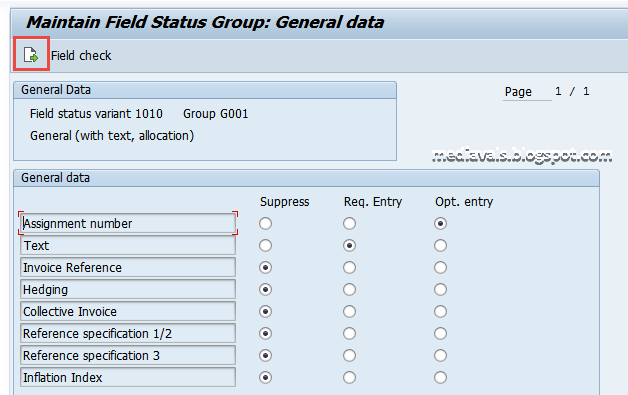The height and width of the screenshot is (395, 628).
Task: Set Invoice Reference to Opt. entry
Action: (x=440, y=268)
